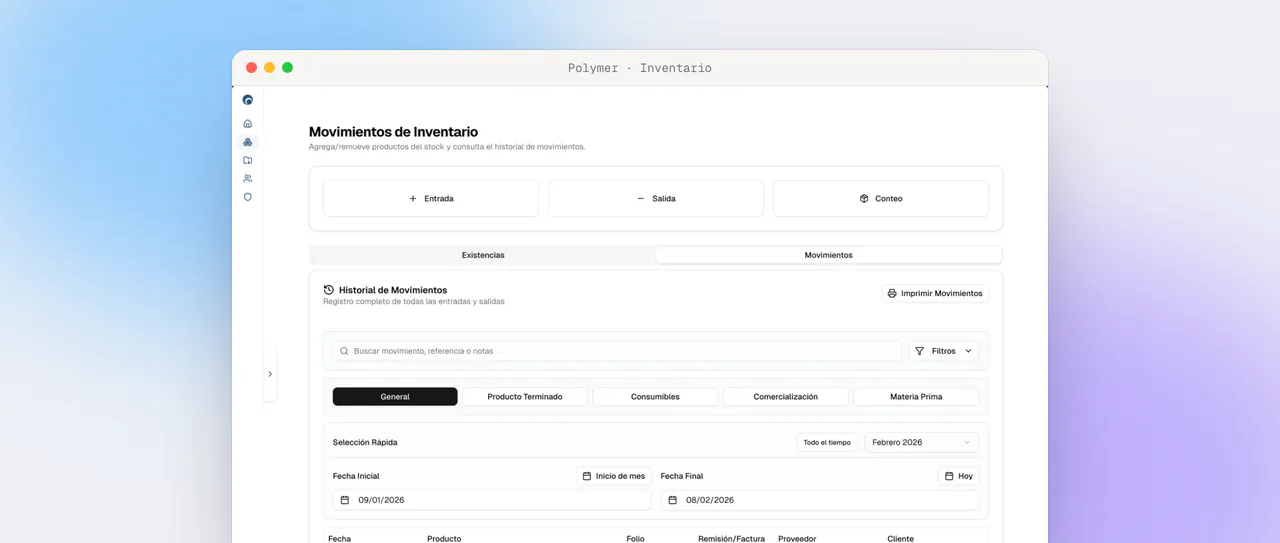Viewport: 1280px width, 543px height.
Task: Click the Movimientos de Inventario heading
Action: click(x=393, y=132)
